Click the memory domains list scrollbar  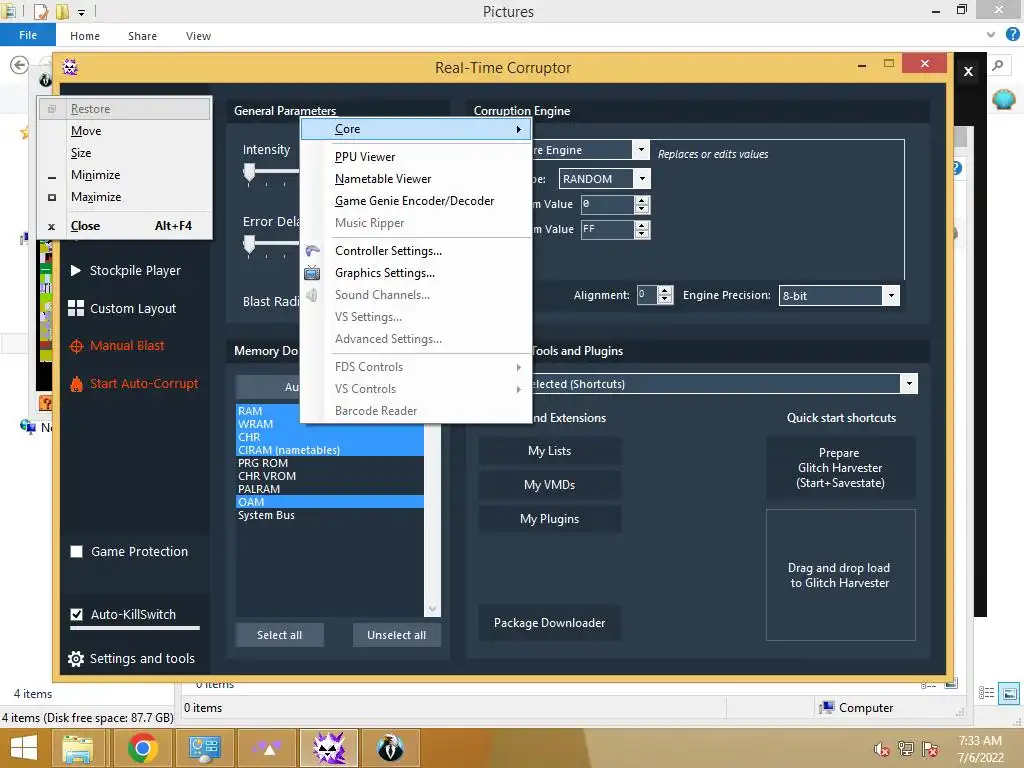(432, 519)
